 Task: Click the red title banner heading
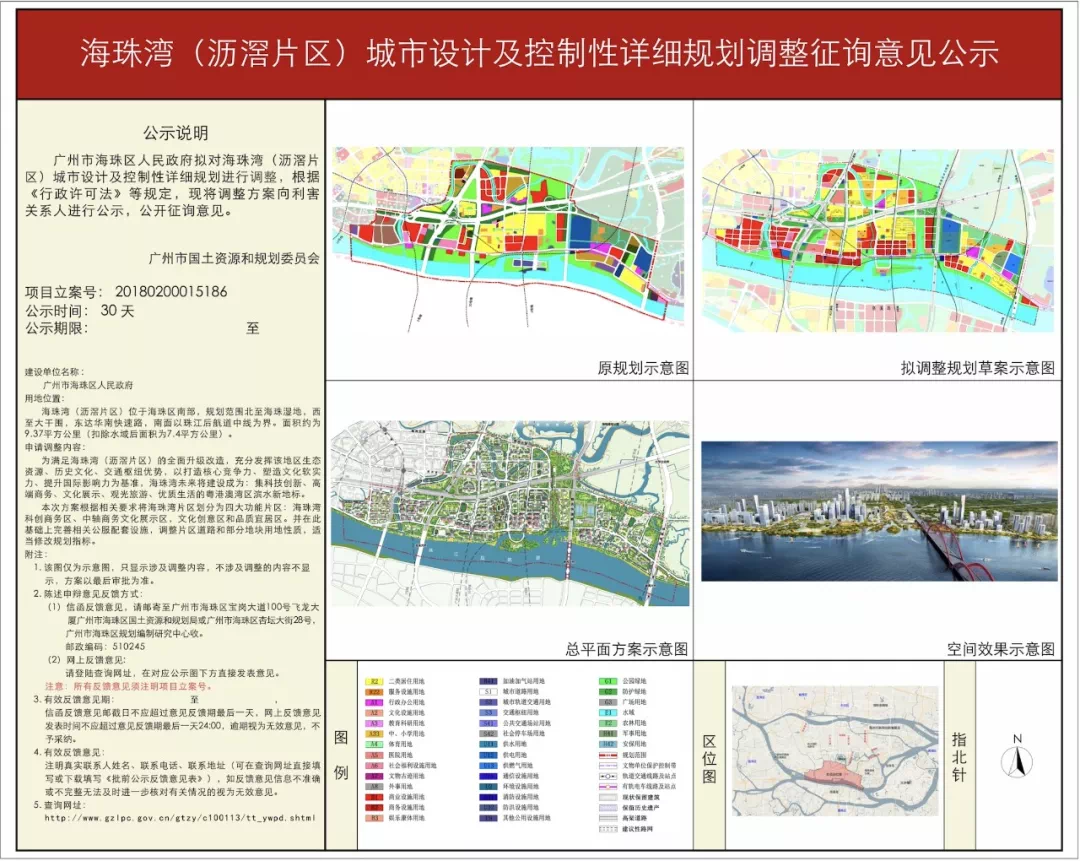[539, 53]
